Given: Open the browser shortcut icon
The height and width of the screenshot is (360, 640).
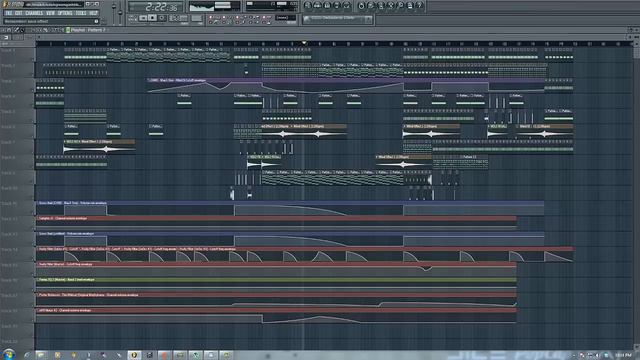Looking at the screenshot, I should [x=337, y=5].
